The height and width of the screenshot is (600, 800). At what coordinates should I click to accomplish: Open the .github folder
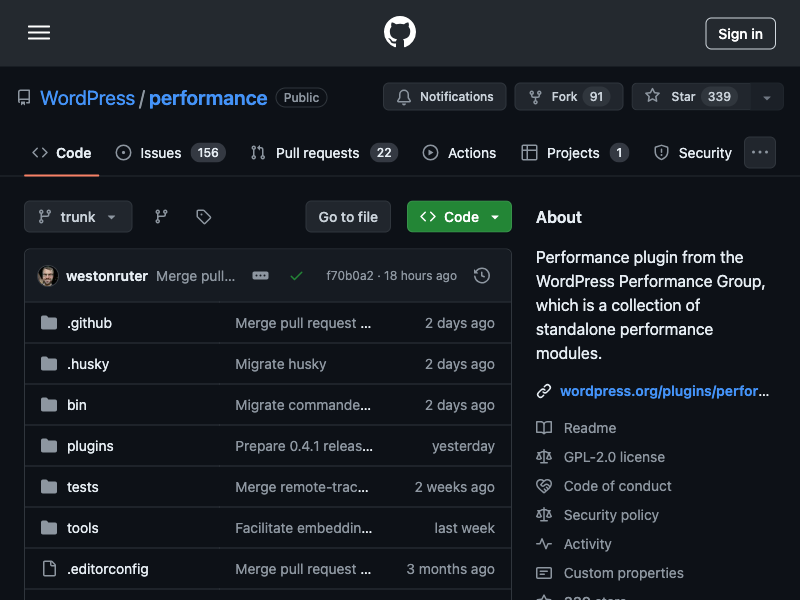89,323
